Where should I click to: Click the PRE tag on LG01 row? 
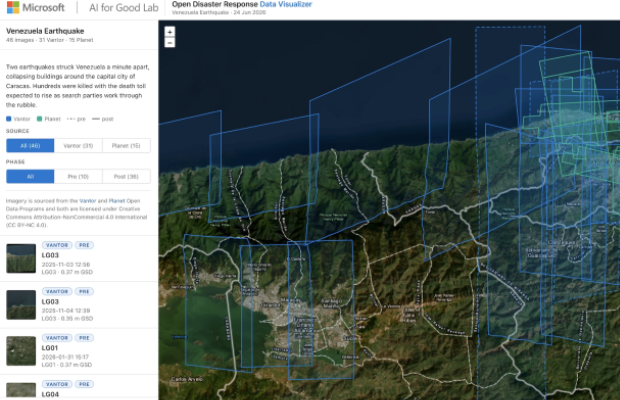tap(84, 338)
